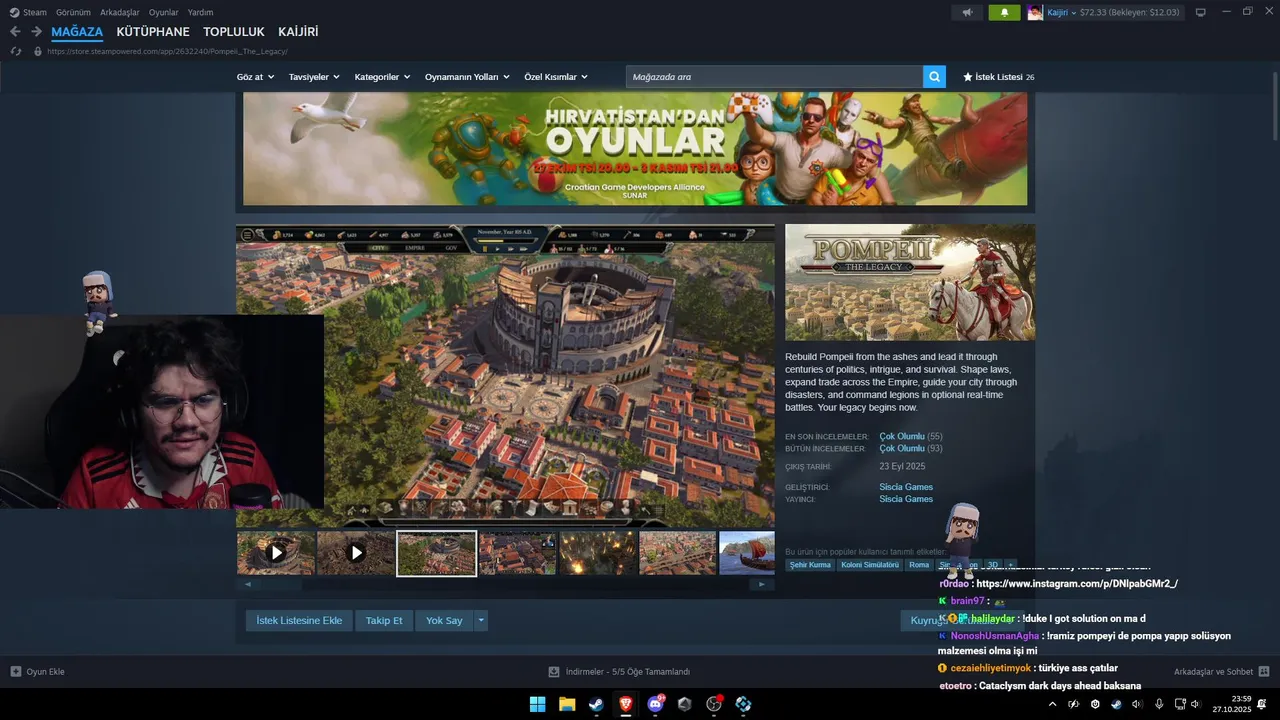Open Windows Start menu
The image size is (1280, 720).
point(537,704)
